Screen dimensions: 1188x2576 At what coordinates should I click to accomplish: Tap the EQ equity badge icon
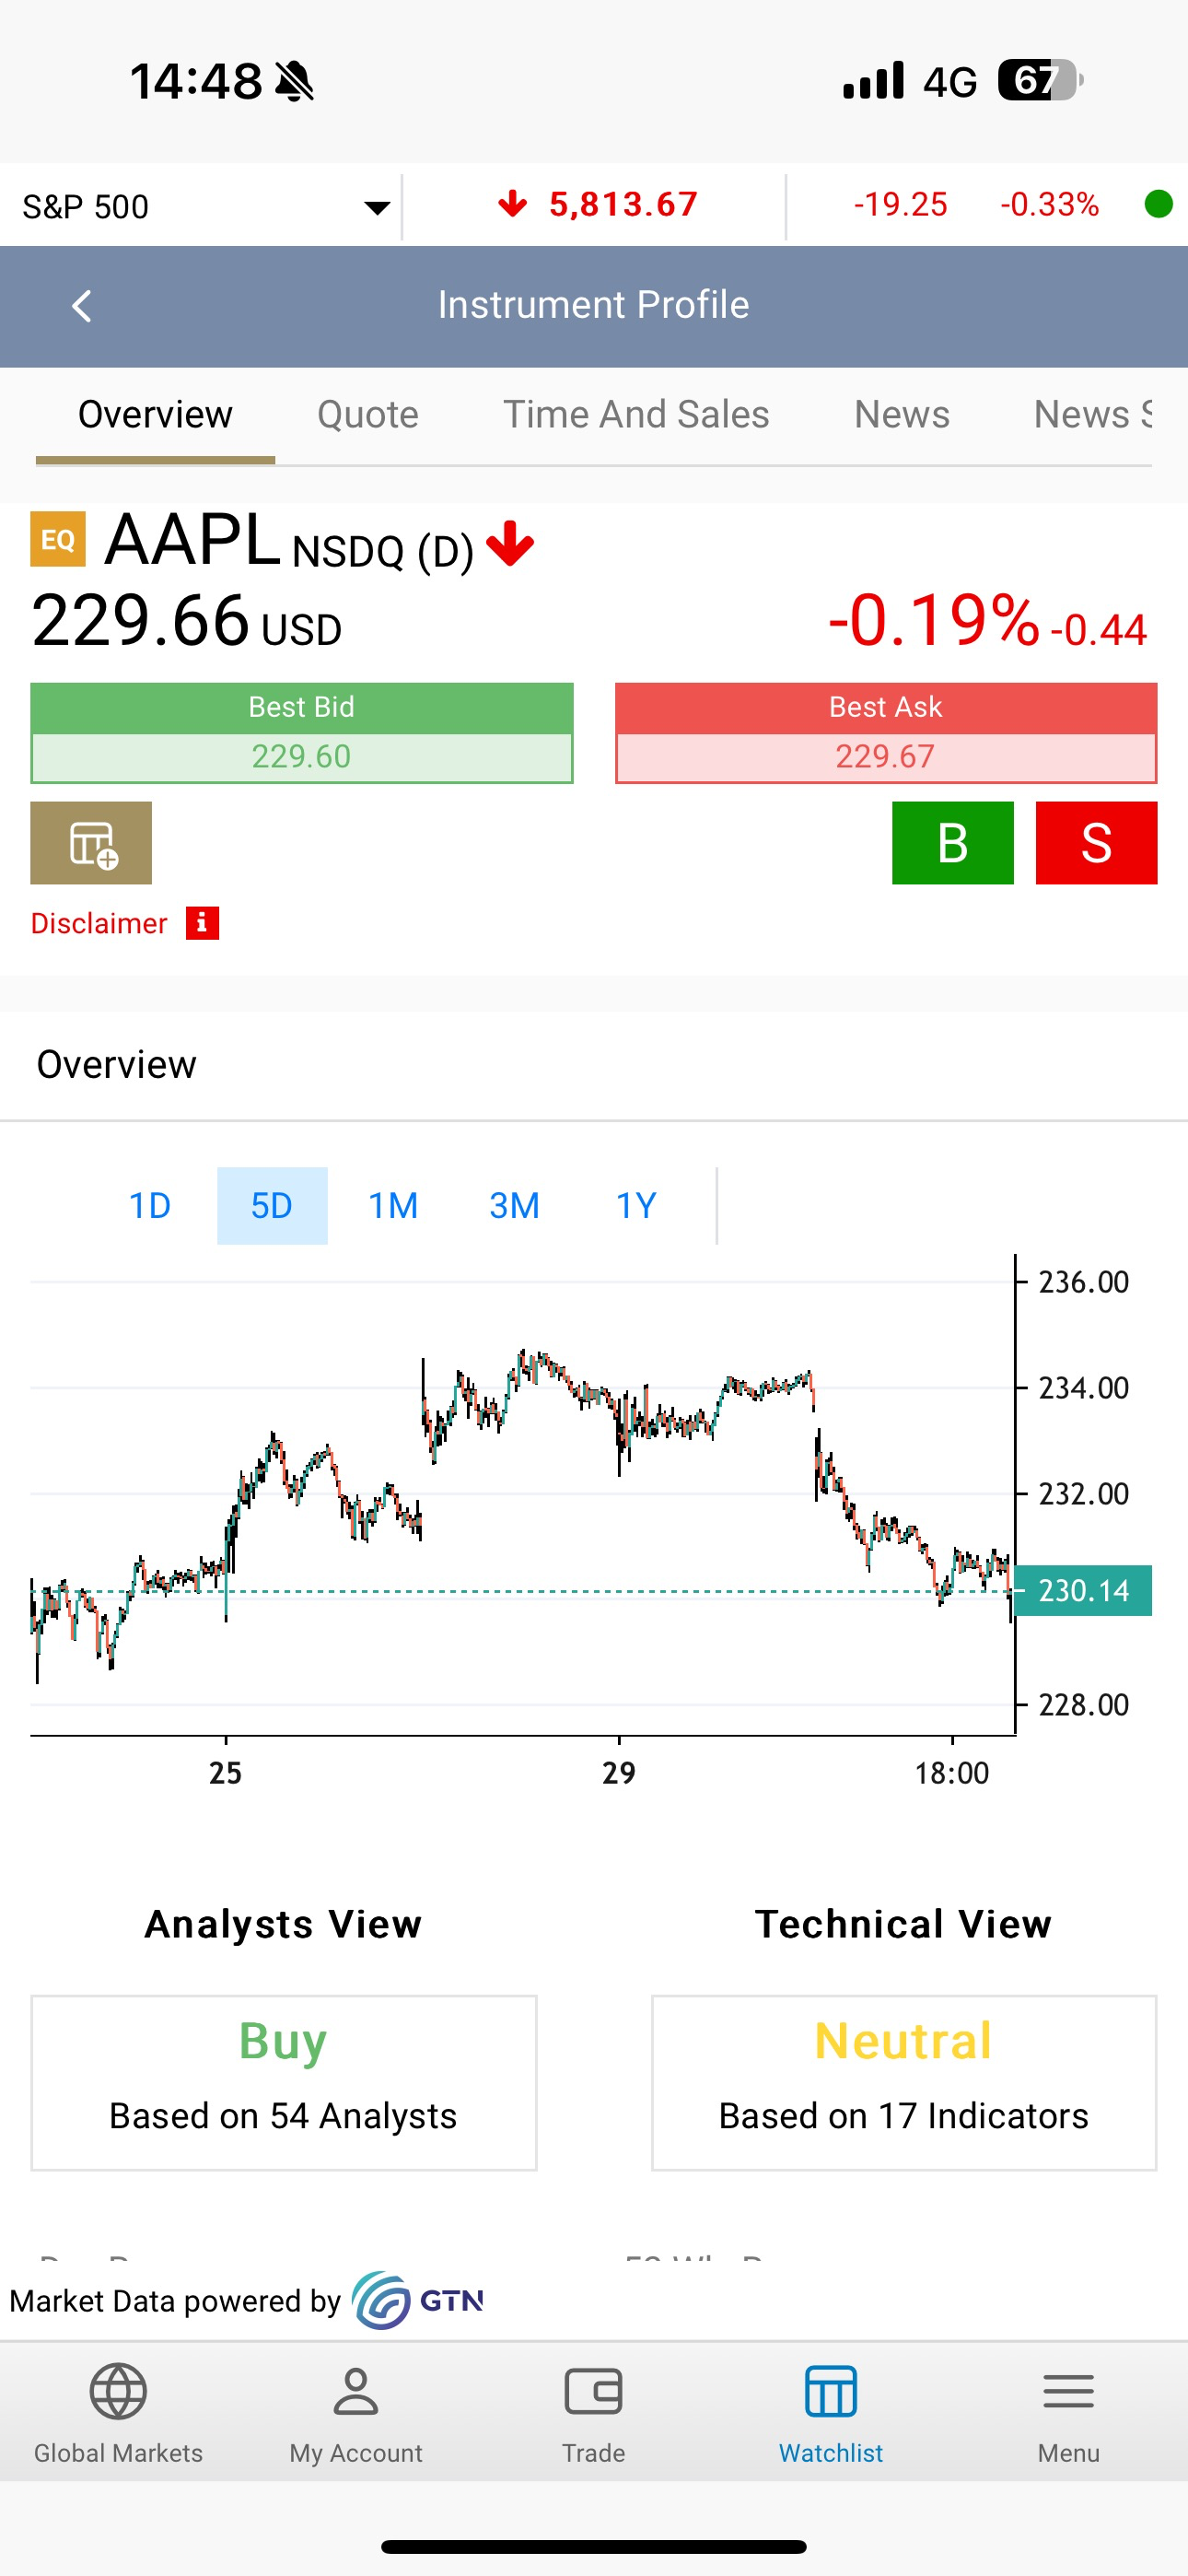click(x=58, y=539)
